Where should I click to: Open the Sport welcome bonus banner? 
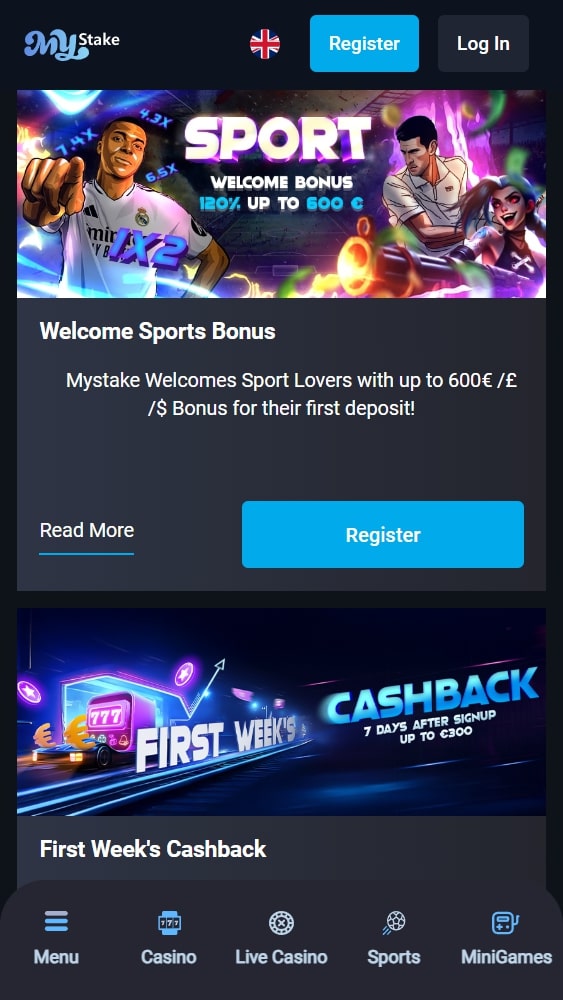click(x=281, y=194)
